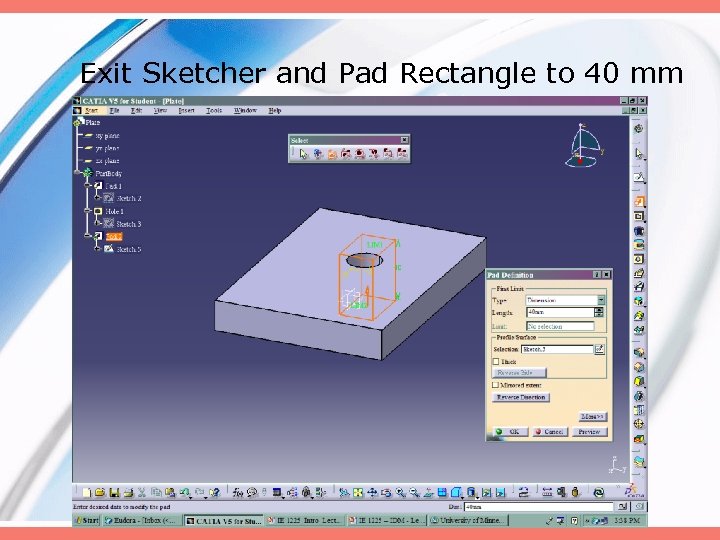Expand the Sketch.3 node in the tree
Image resolution: width=720 pixels, height=540 pixels.
click(97, 224)
